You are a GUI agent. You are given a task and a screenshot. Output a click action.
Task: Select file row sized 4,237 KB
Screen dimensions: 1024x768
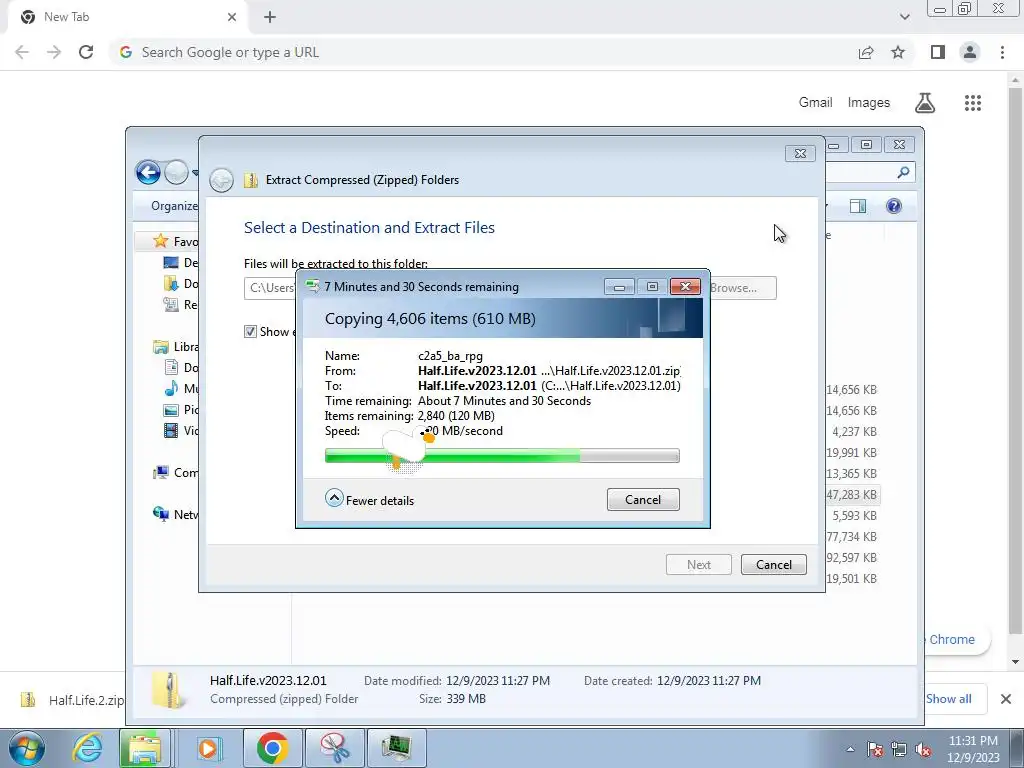[852, 432]
